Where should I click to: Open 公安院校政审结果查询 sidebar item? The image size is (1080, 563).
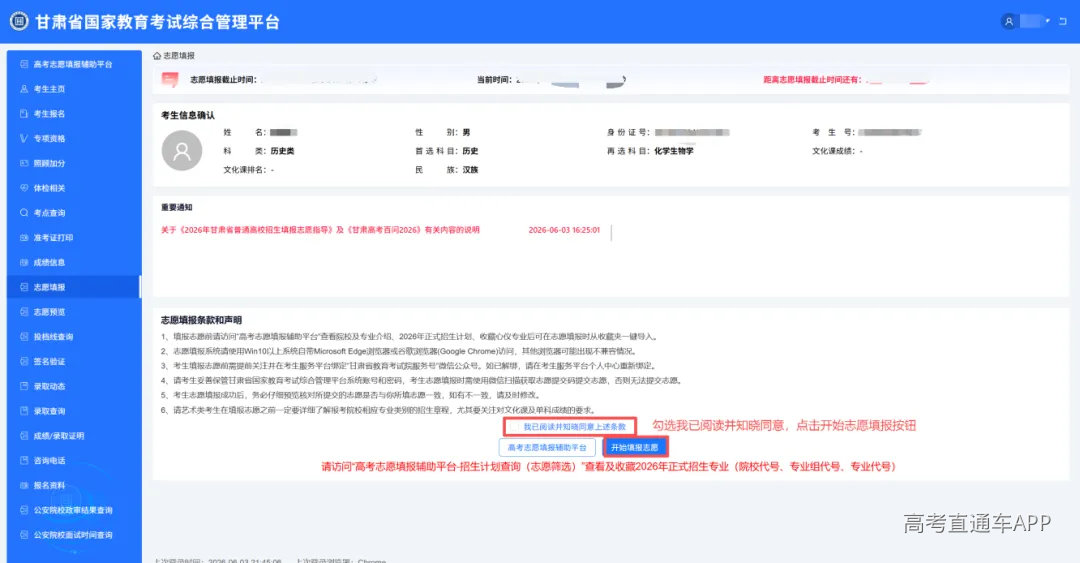(x=74, y=511)
